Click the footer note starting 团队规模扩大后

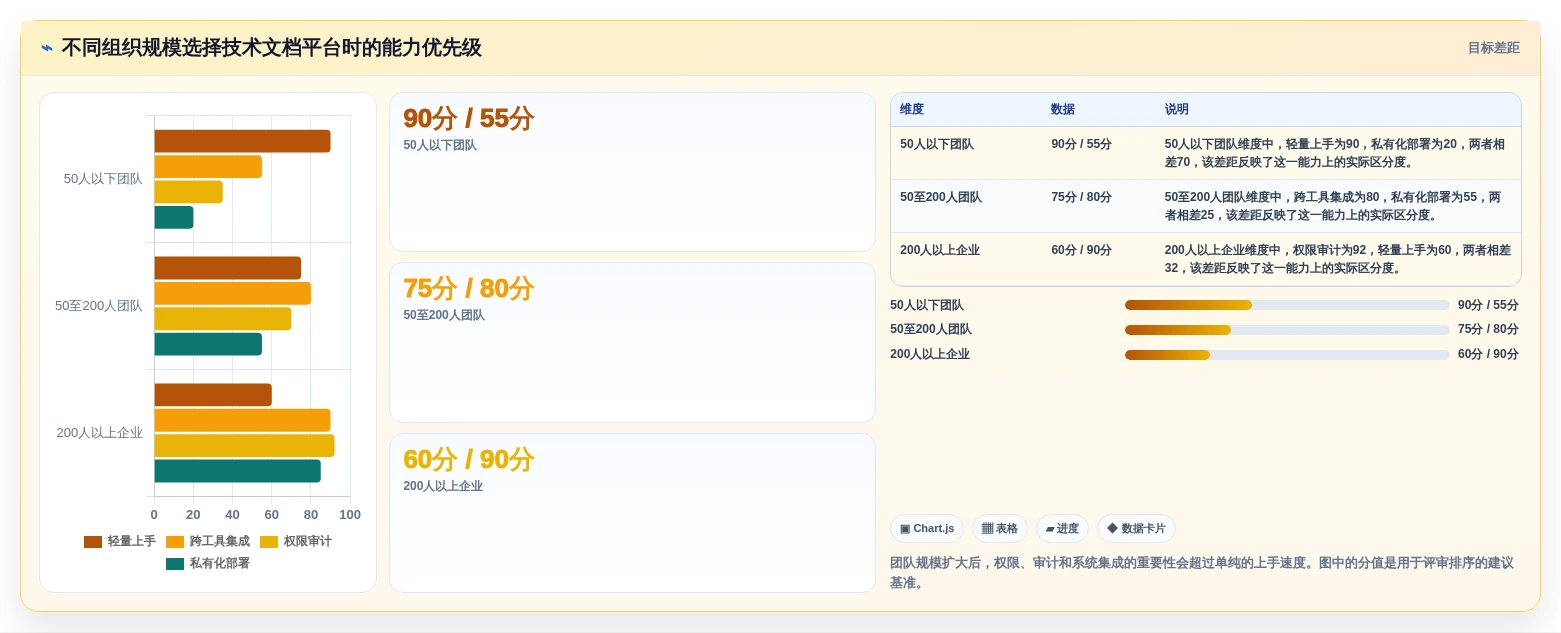(x=1202, y=572)
